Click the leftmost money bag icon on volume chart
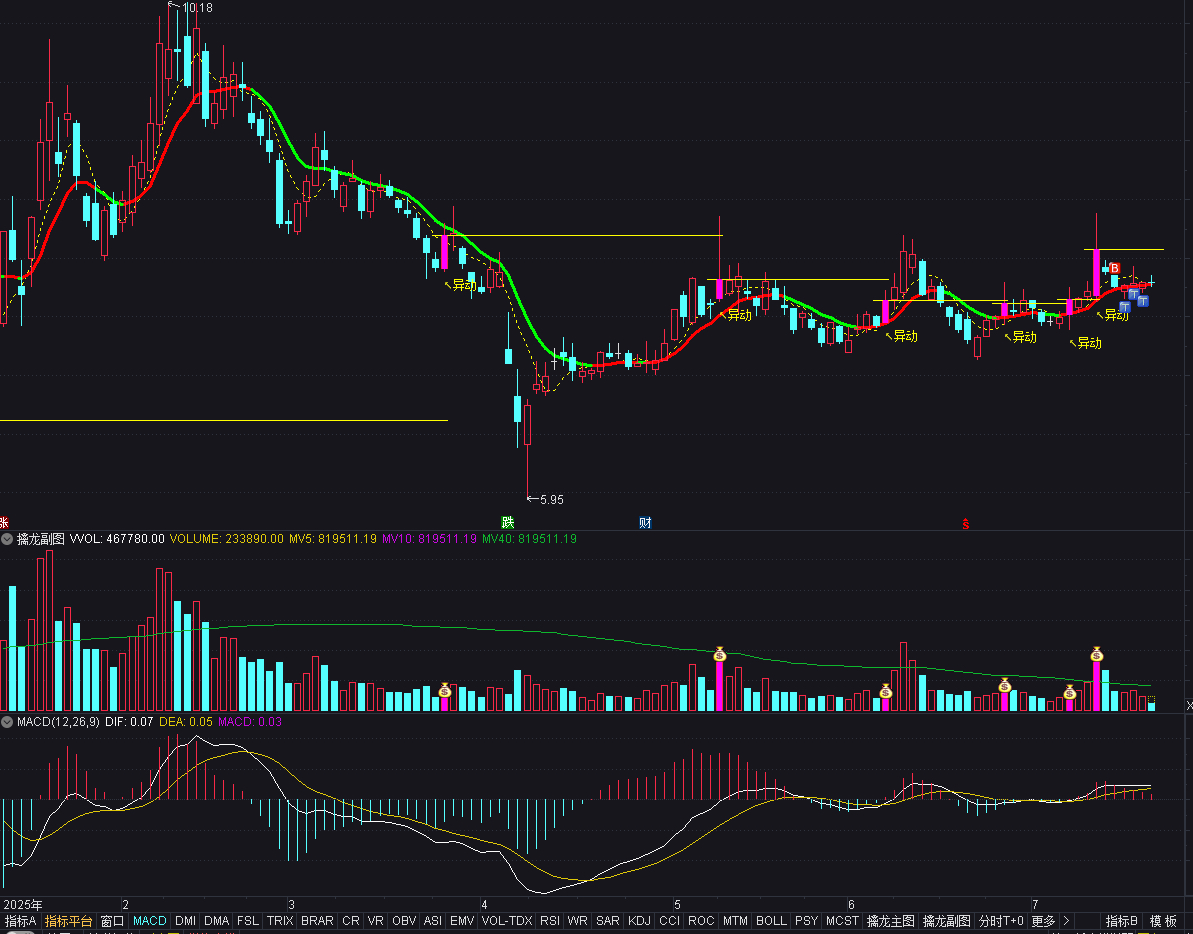Screen dimensions: 1193x934 point(445,691)
